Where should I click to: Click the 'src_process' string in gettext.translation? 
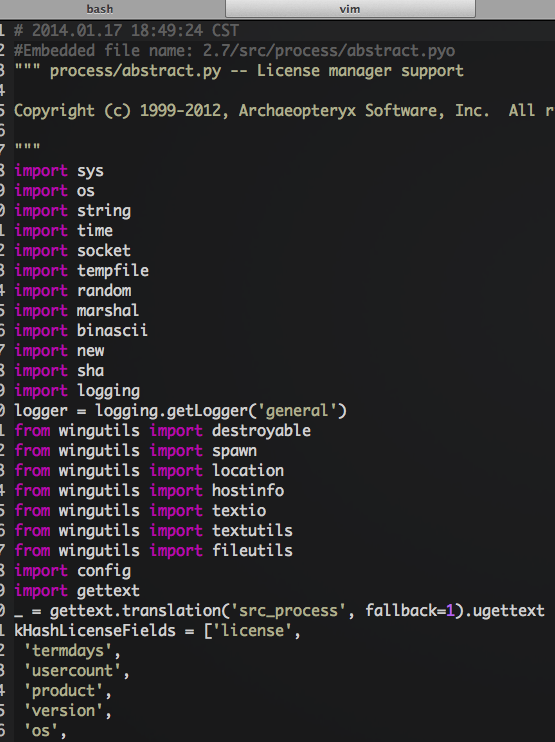pyautogui.click(x=288, y=610)
